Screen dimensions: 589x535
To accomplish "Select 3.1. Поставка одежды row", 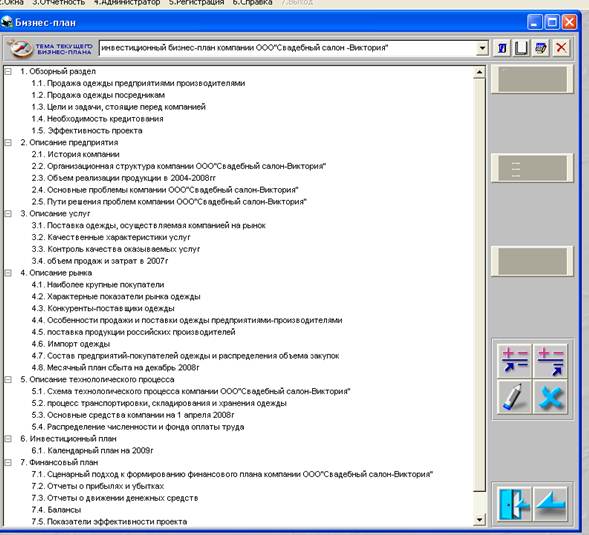I will pos(148,225).
